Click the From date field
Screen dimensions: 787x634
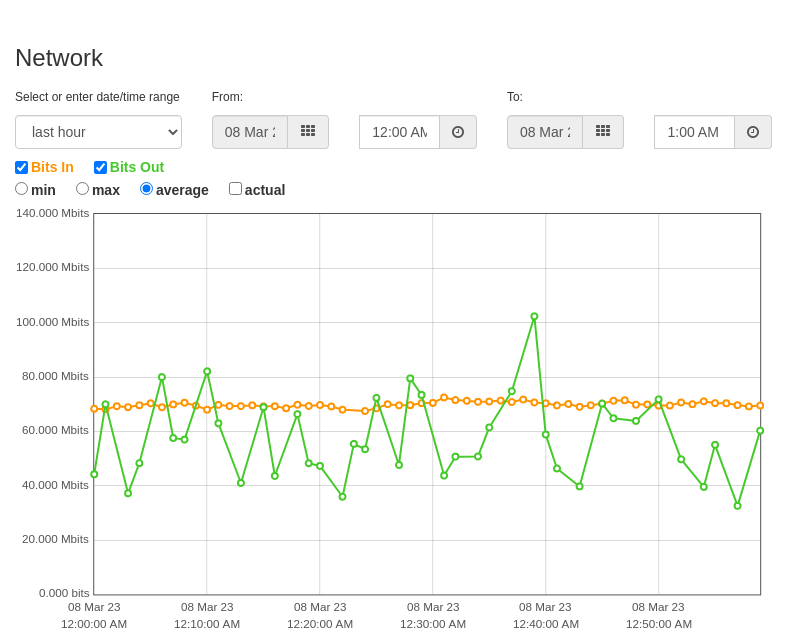tap(250, 132)
